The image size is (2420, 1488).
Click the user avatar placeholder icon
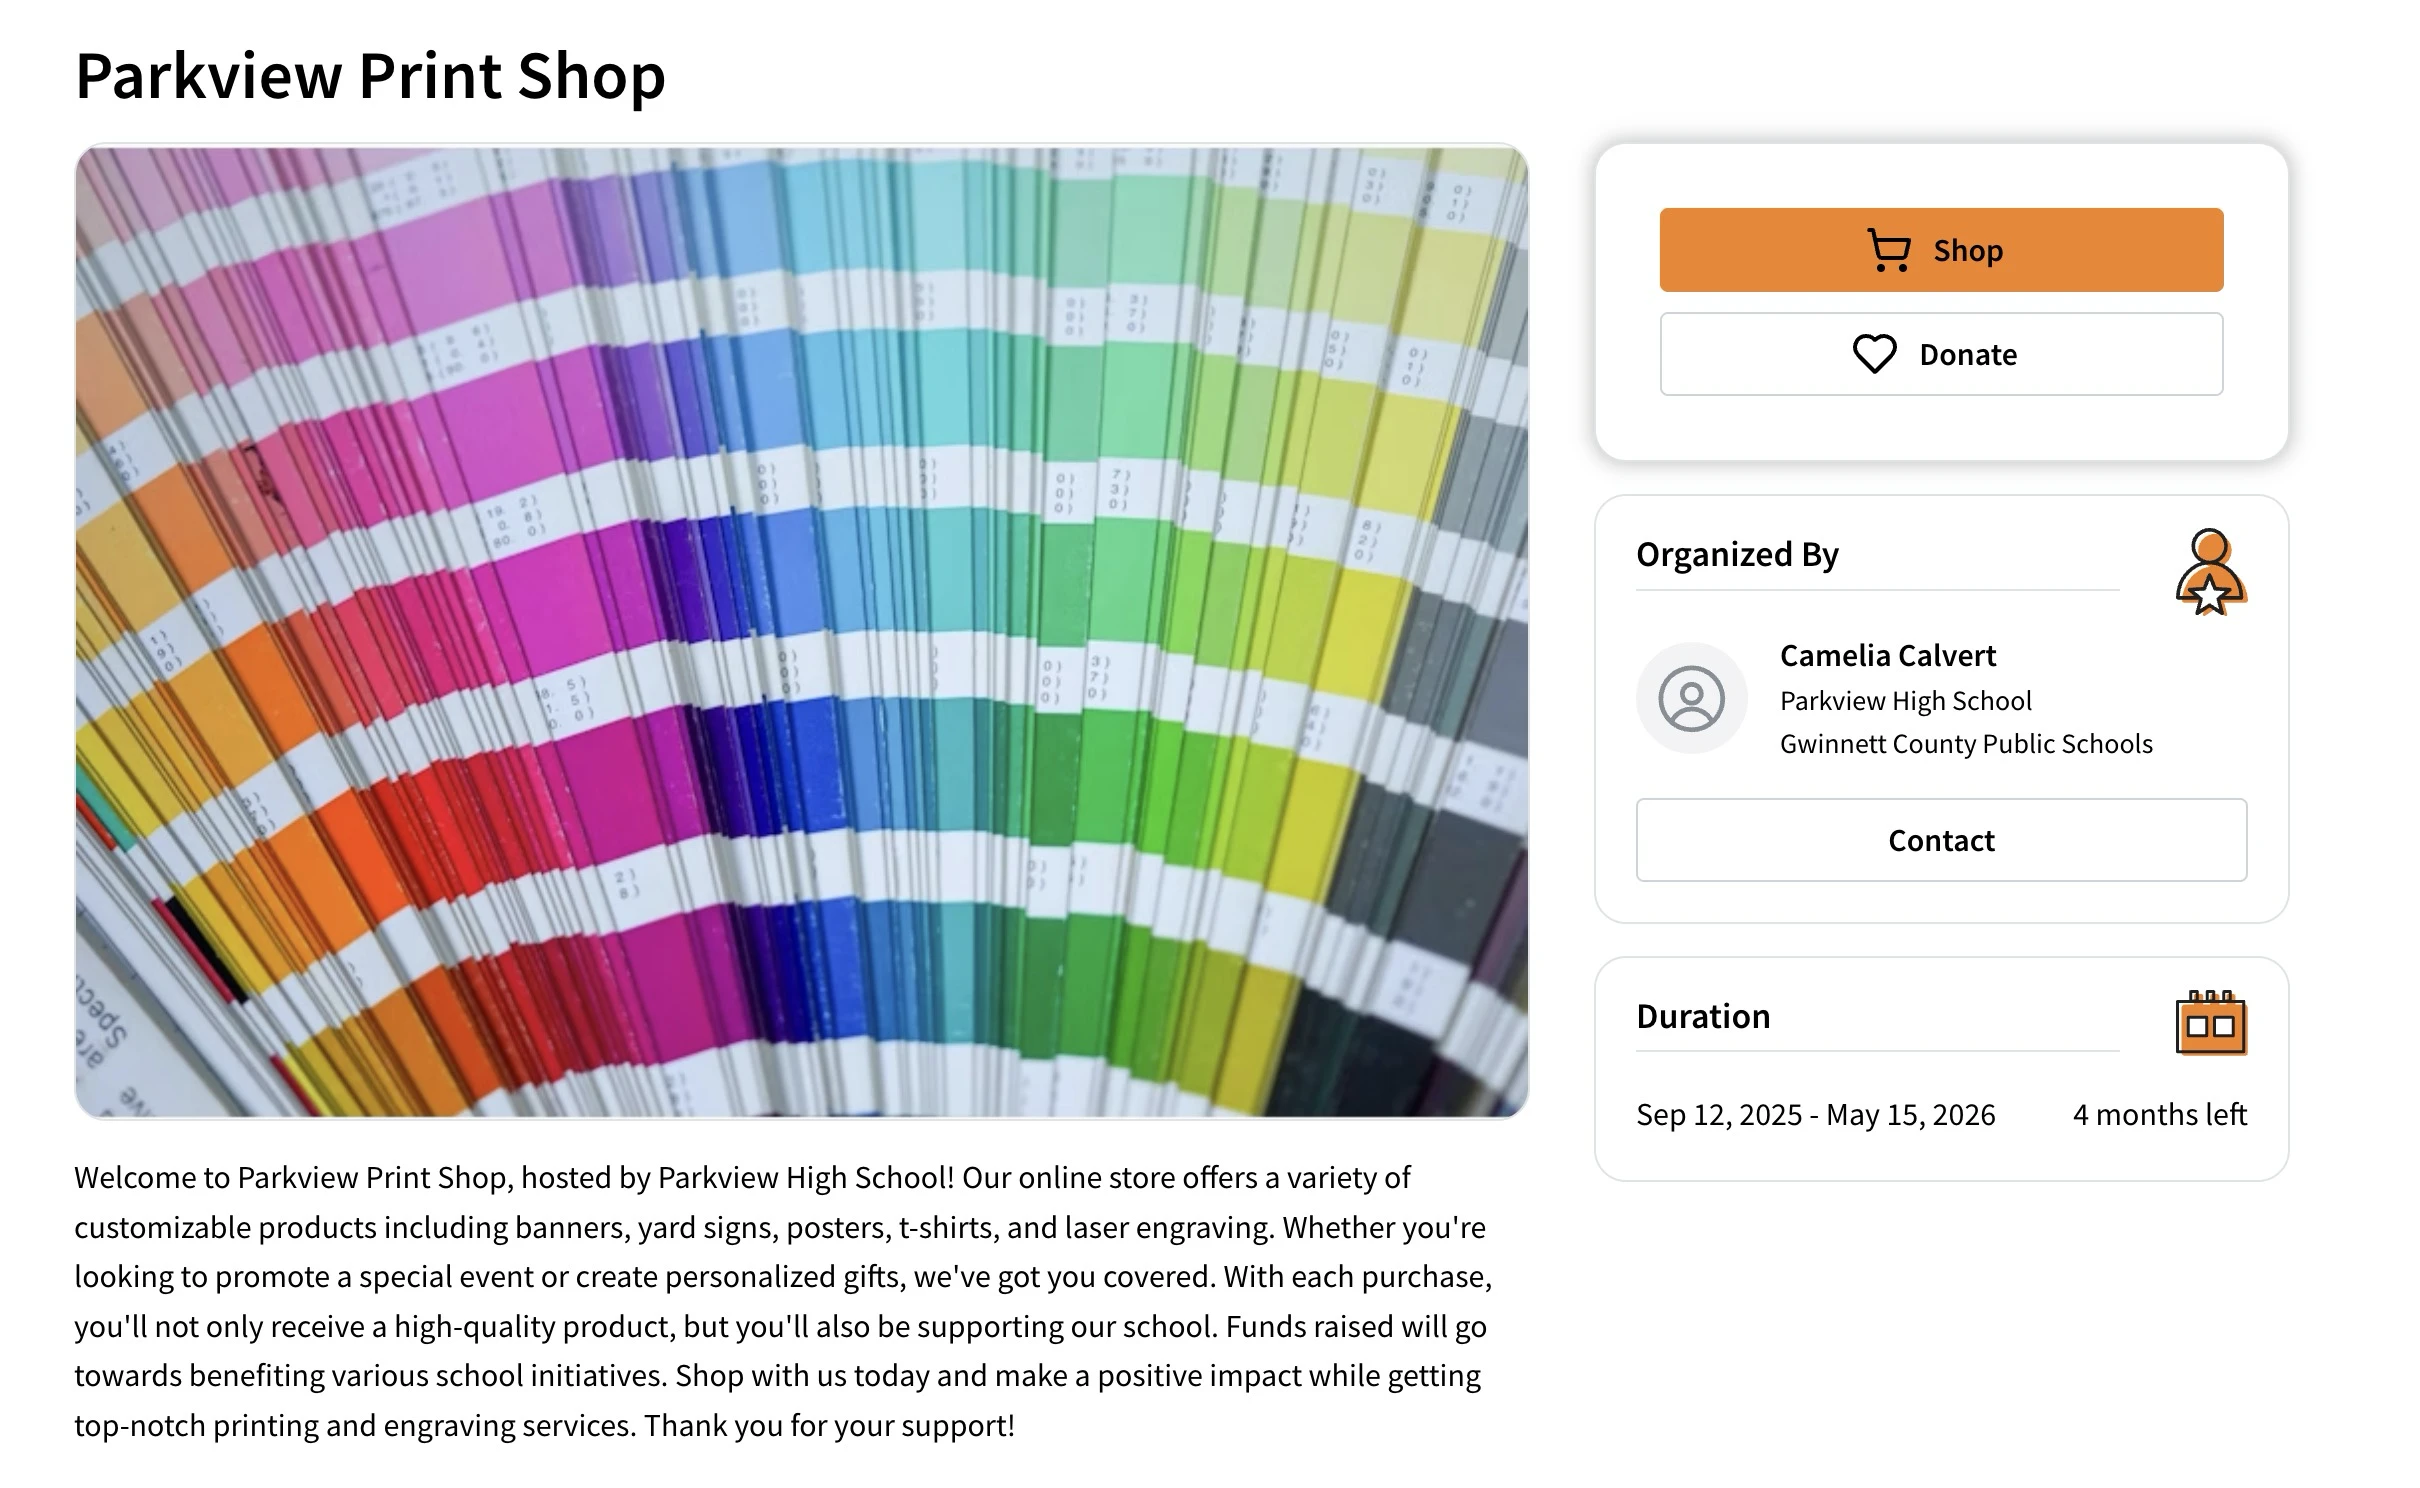pyautogui.click(x=1691, y=698)
